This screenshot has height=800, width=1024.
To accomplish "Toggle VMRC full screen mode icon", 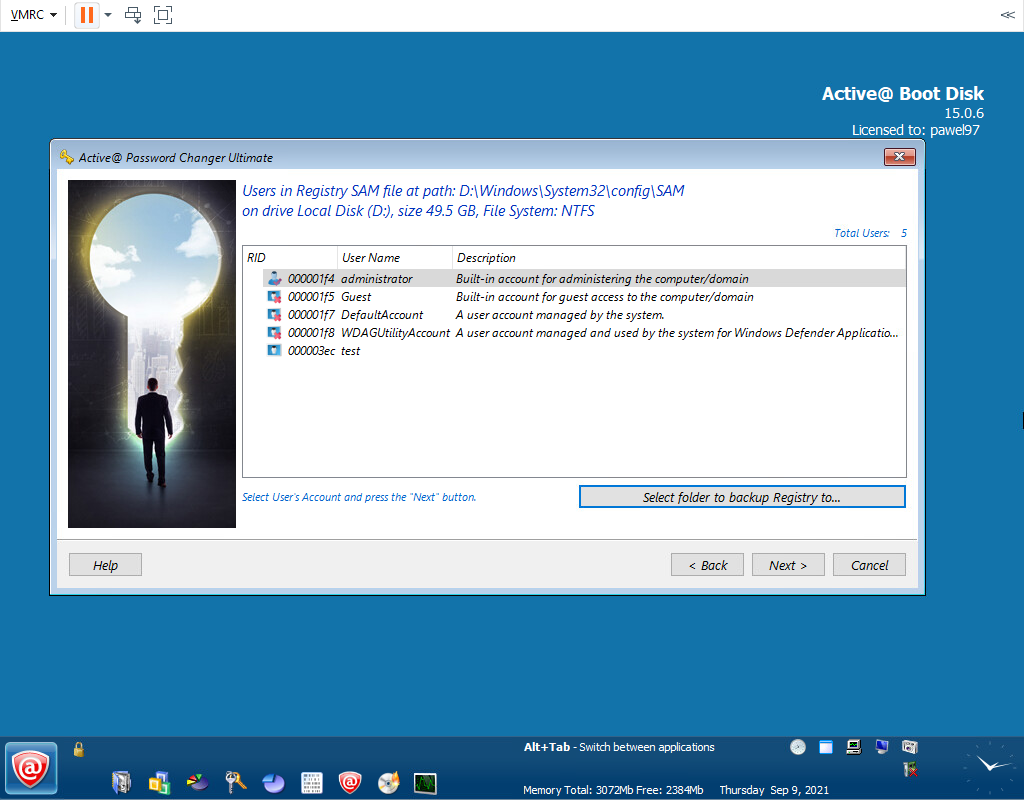I will click(163, 14).
